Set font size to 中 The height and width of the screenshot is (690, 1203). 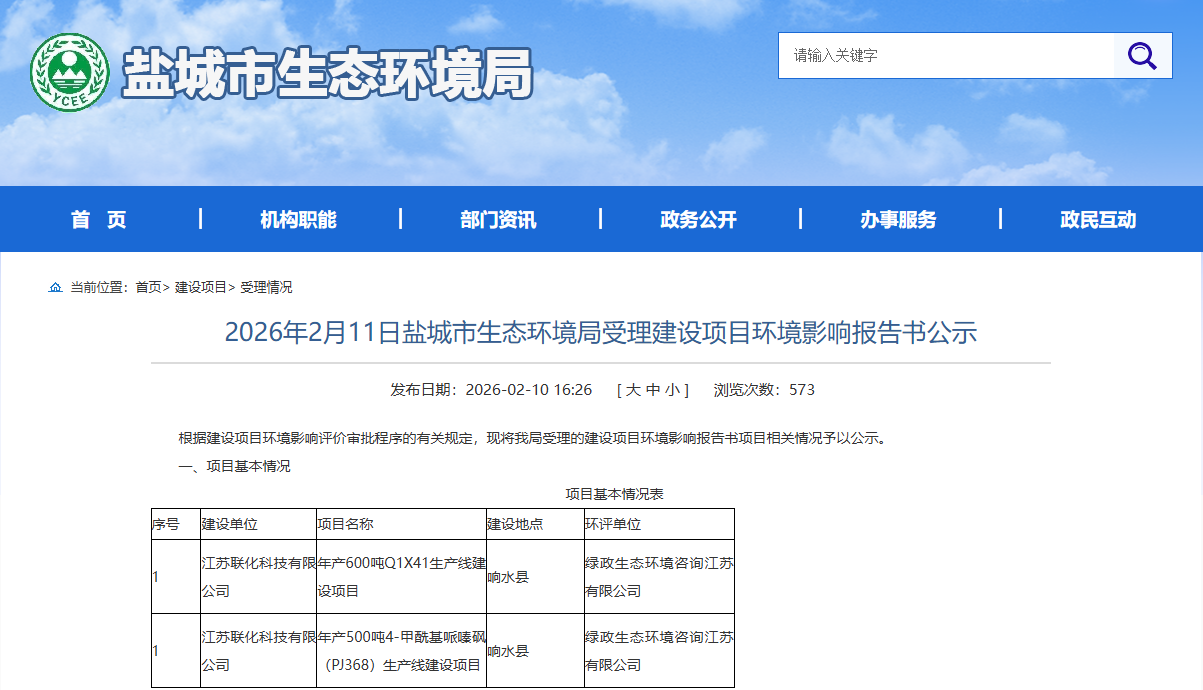click(652, 390)
